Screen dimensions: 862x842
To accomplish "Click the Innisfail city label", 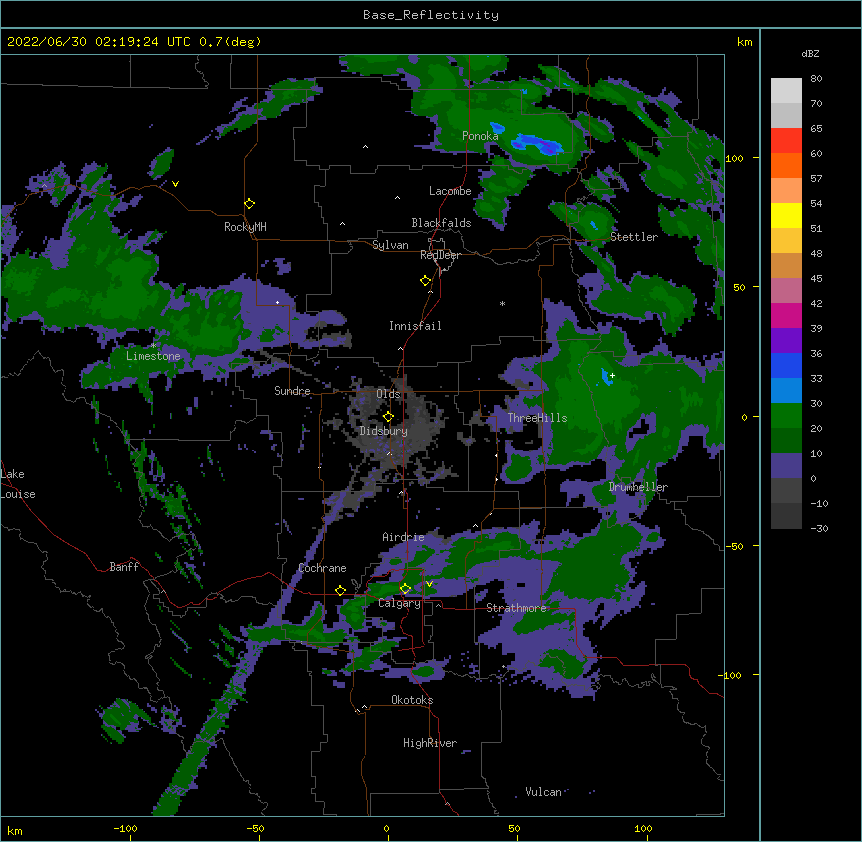I will tap(415, 326).
